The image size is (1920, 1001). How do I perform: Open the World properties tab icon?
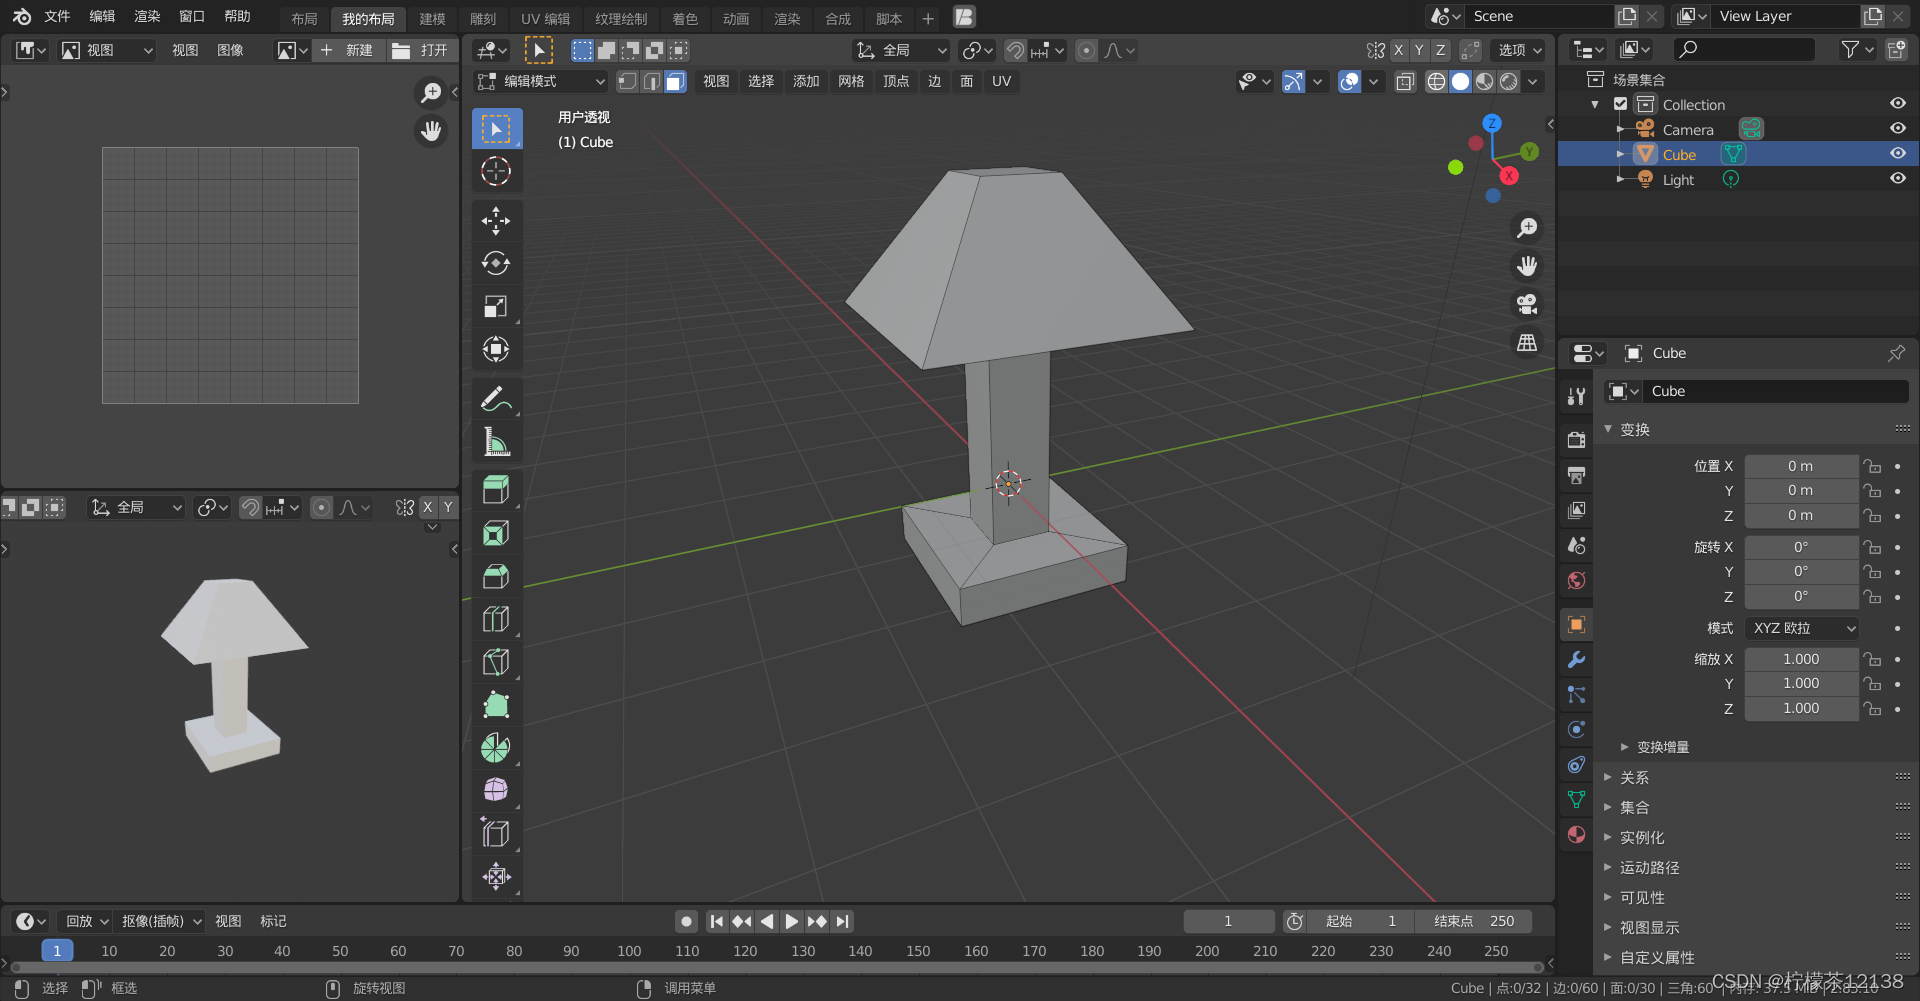[1577, 580]
